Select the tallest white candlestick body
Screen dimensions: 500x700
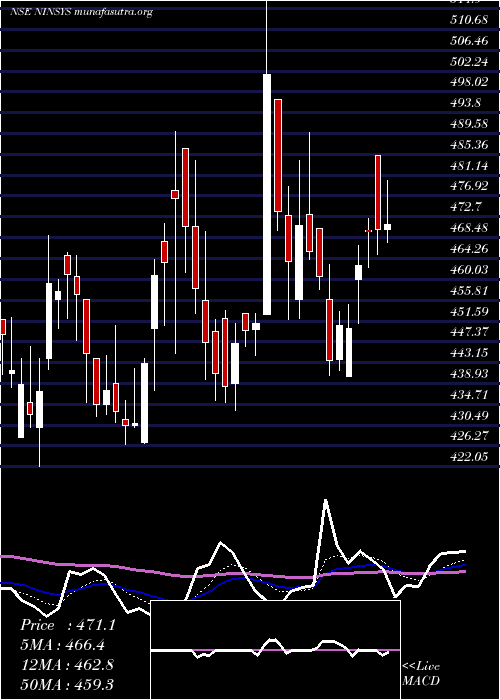point(267,195)
